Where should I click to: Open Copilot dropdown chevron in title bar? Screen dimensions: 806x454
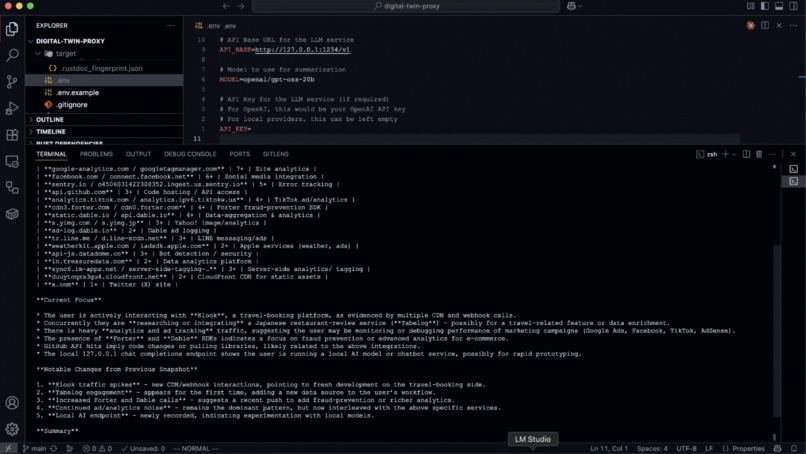click(x=580, y=6)
